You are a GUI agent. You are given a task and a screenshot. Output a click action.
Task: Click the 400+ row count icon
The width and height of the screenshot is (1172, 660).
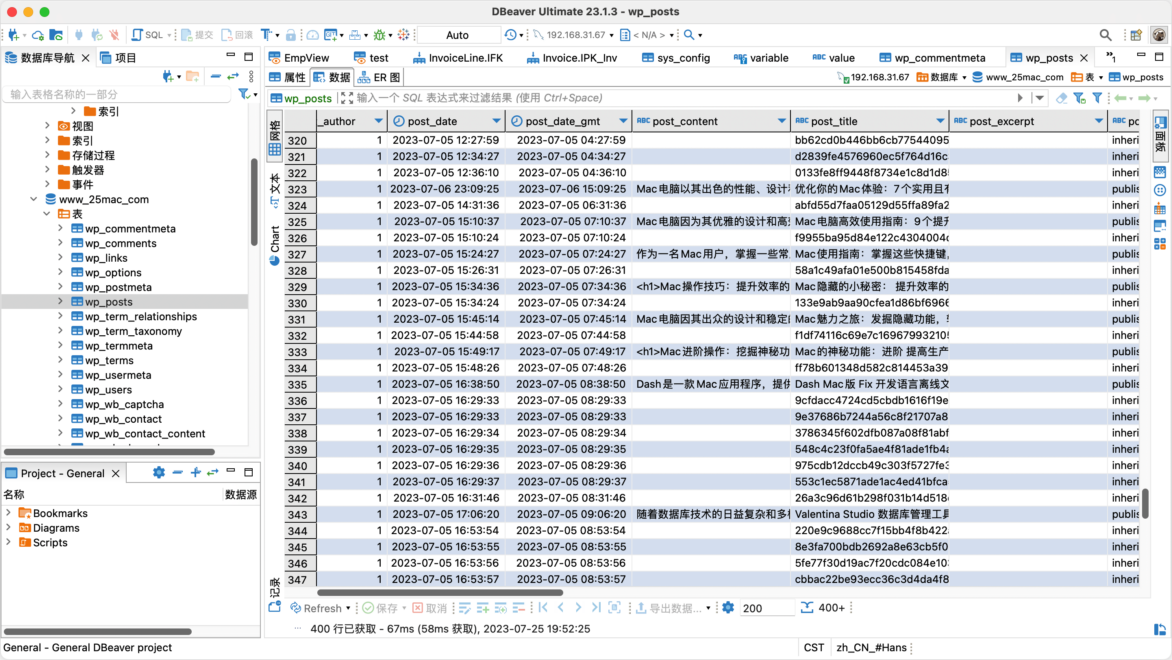823,608
